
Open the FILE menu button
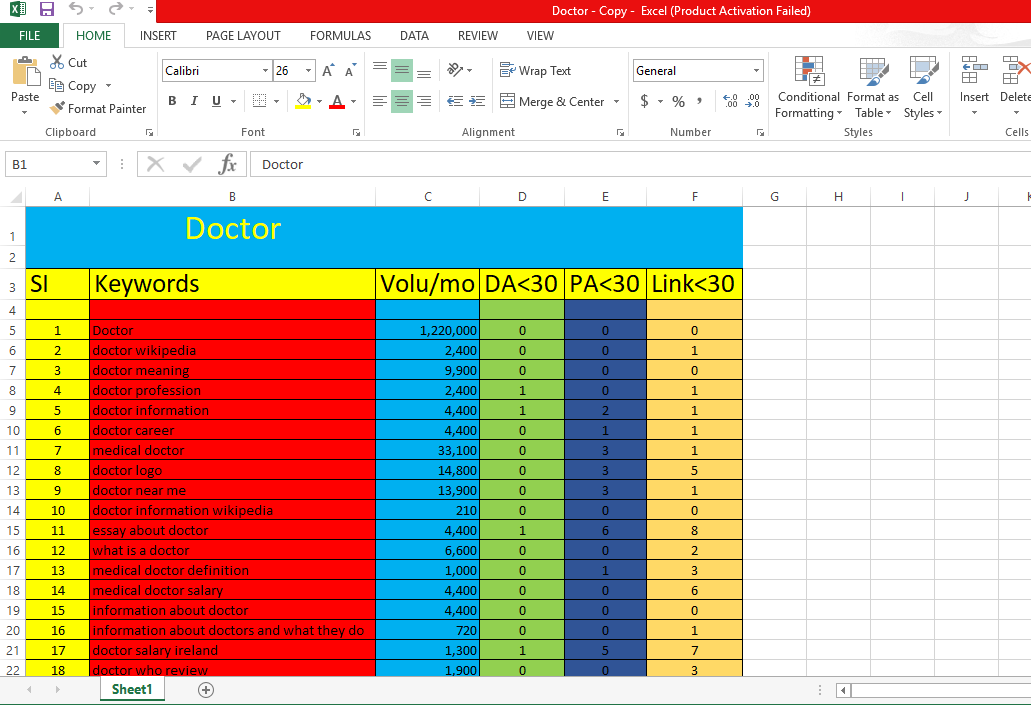tap(30, 36)
